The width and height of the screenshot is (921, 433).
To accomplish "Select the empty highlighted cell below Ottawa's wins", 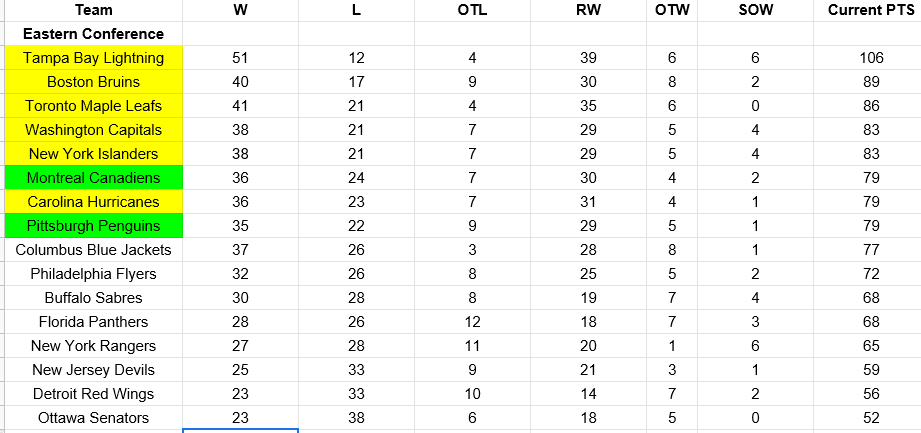I will [x=240, y=431].
